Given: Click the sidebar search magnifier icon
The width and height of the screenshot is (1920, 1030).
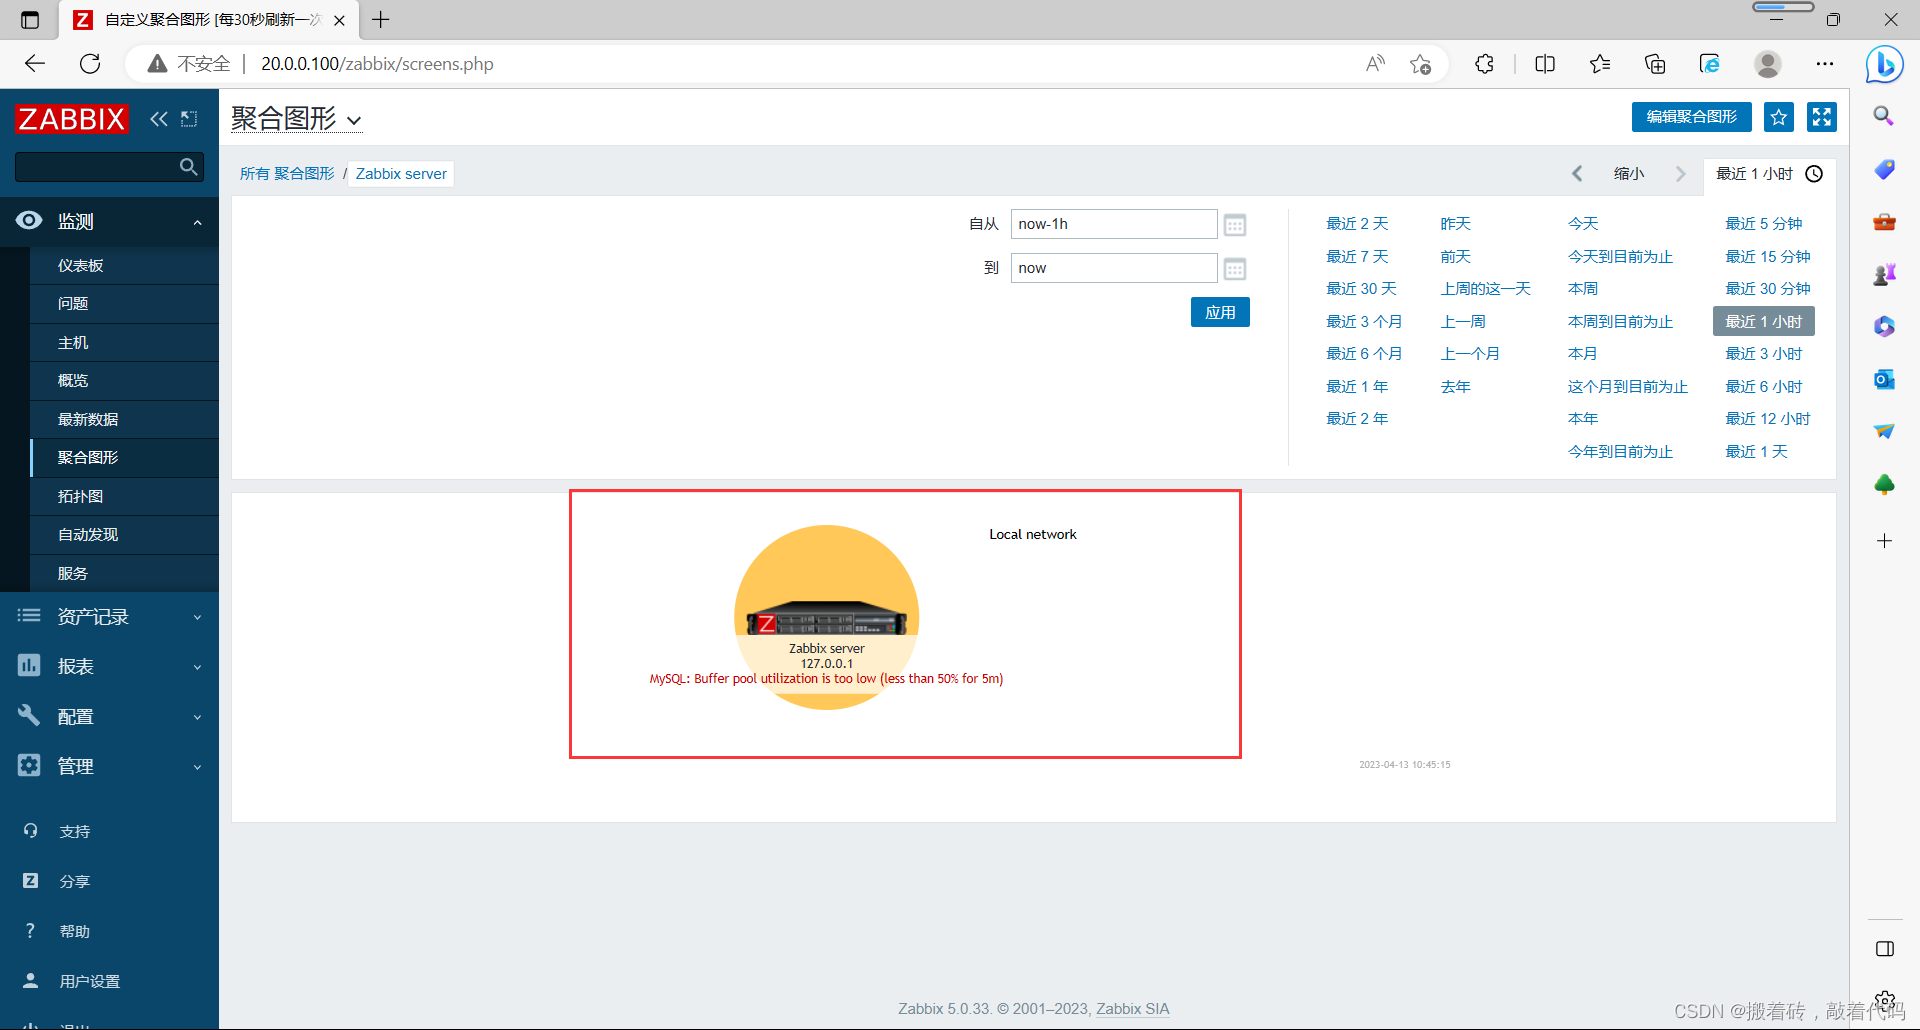Looking at the screenshot, I should [188, 167].
